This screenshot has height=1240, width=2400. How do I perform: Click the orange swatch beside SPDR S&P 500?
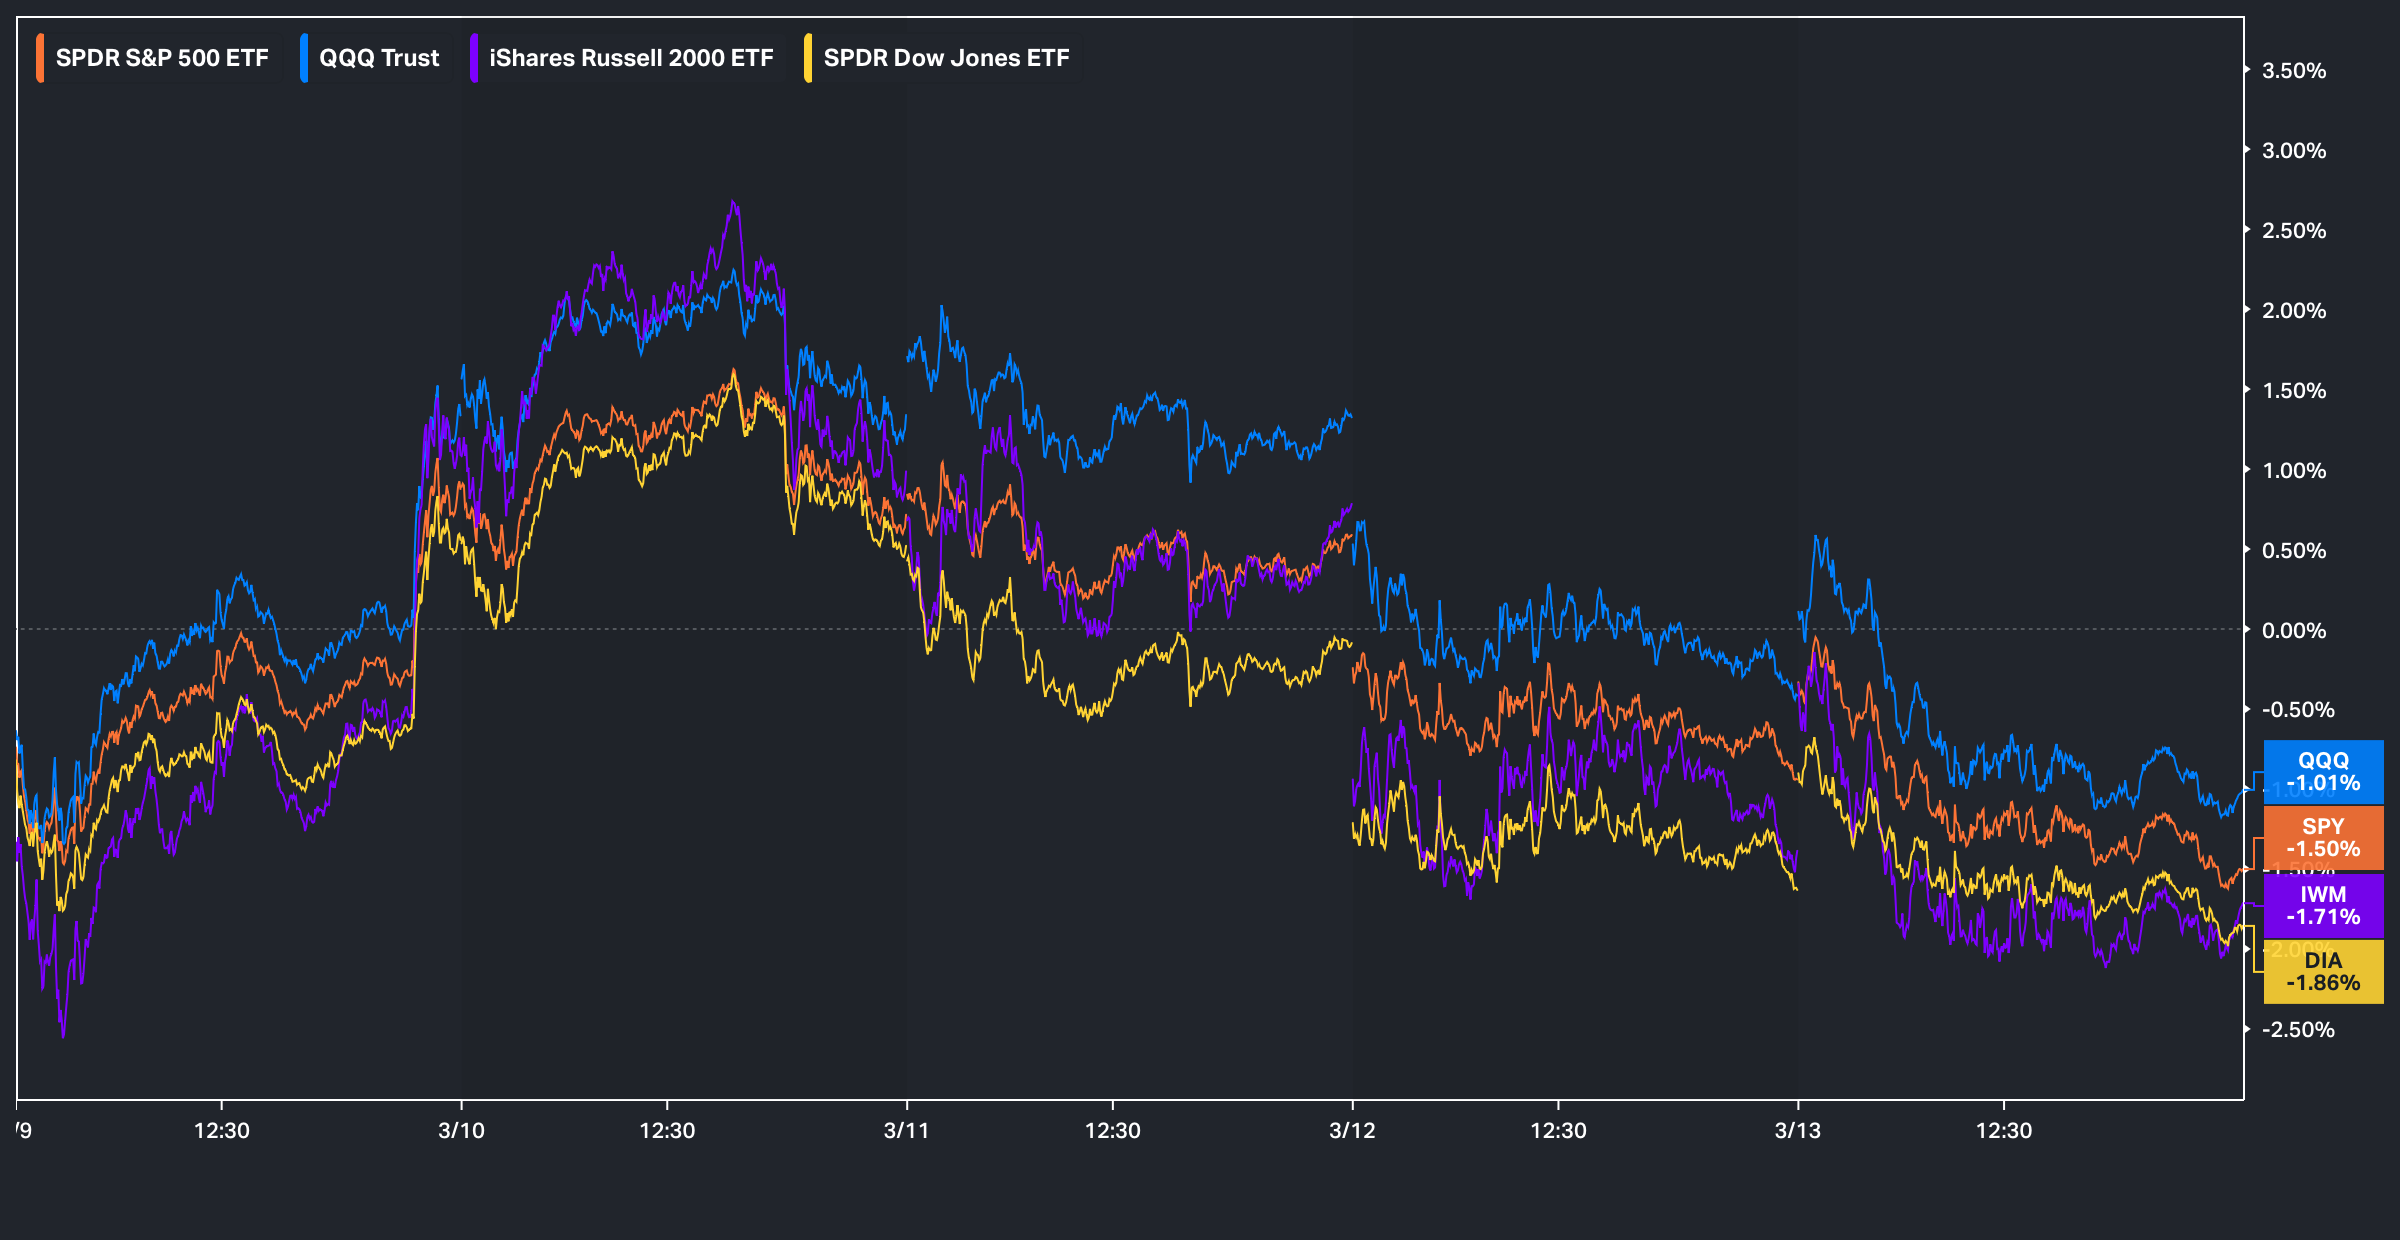coord(40,58)
